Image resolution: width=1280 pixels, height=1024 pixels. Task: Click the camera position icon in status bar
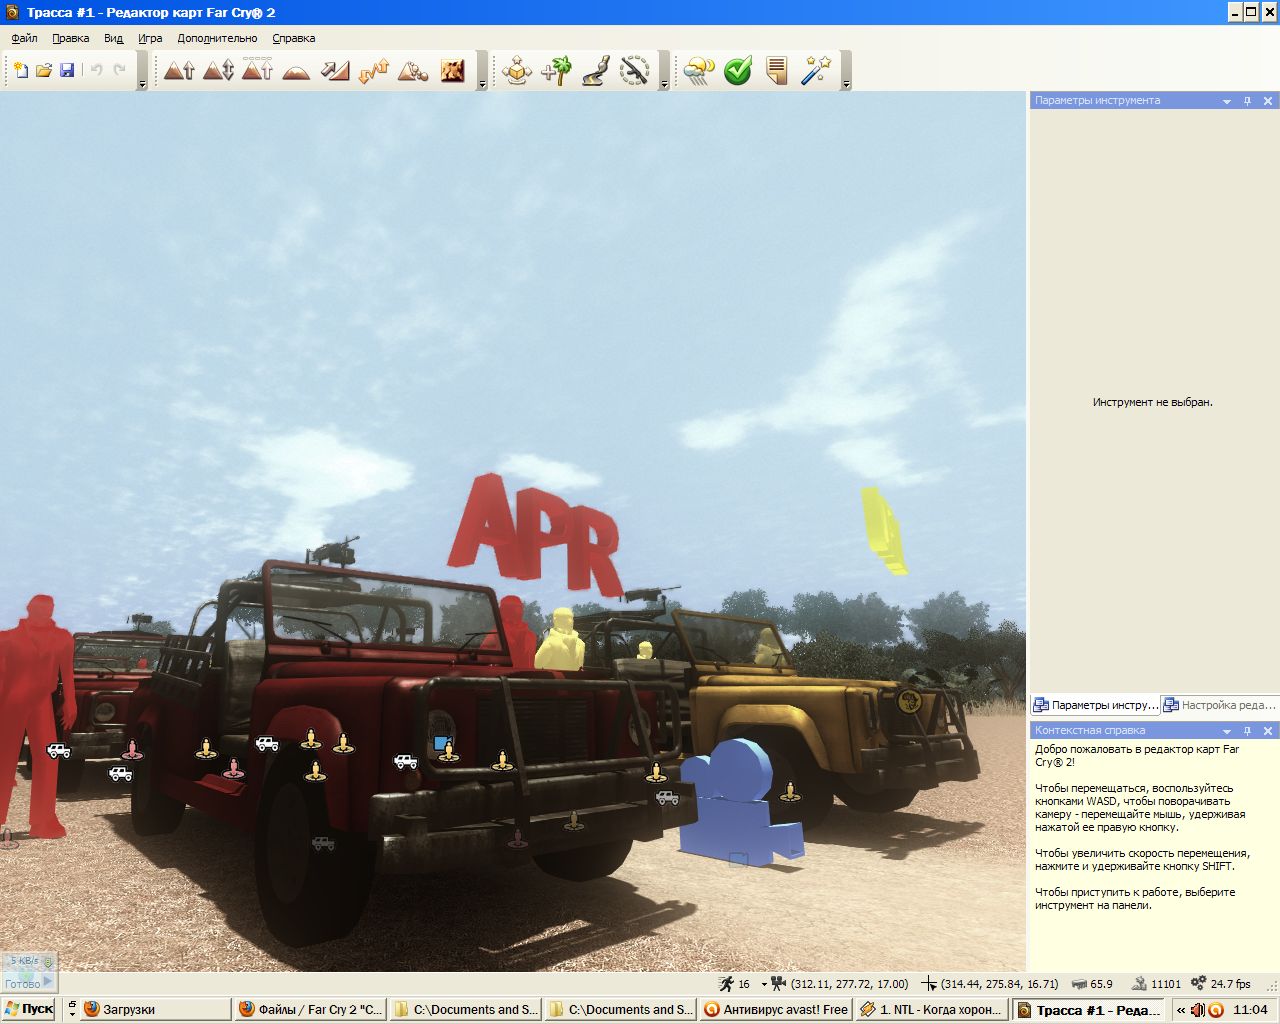pos(778,984)
